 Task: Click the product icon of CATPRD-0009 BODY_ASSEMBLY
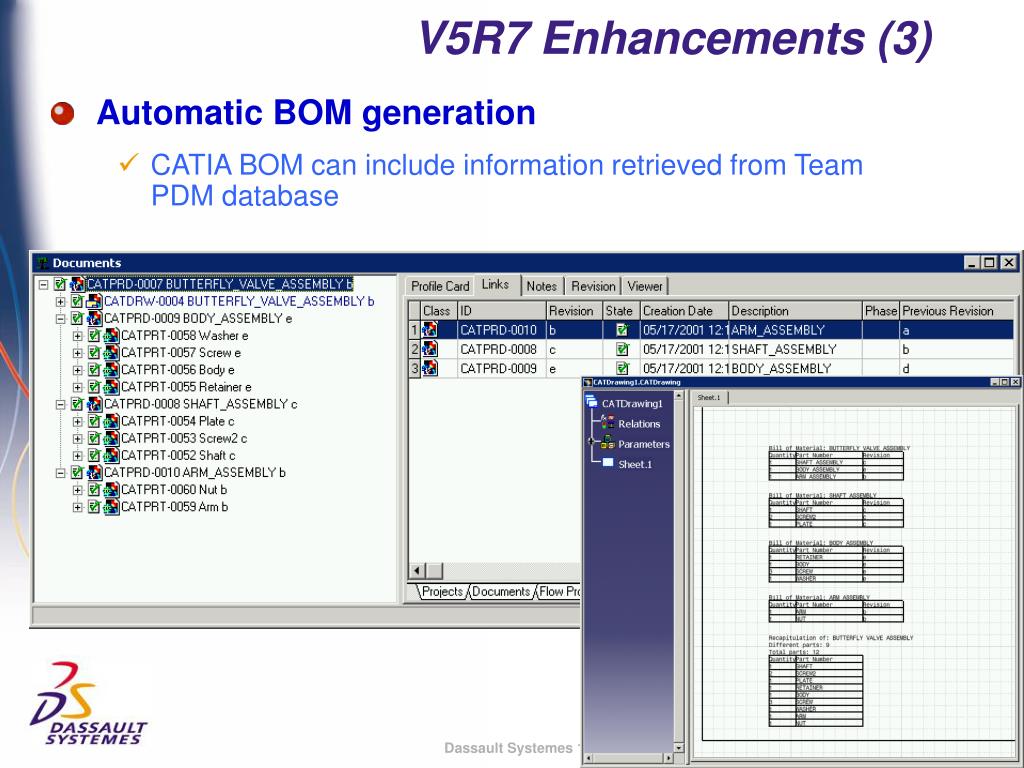(x=95, y=319)
